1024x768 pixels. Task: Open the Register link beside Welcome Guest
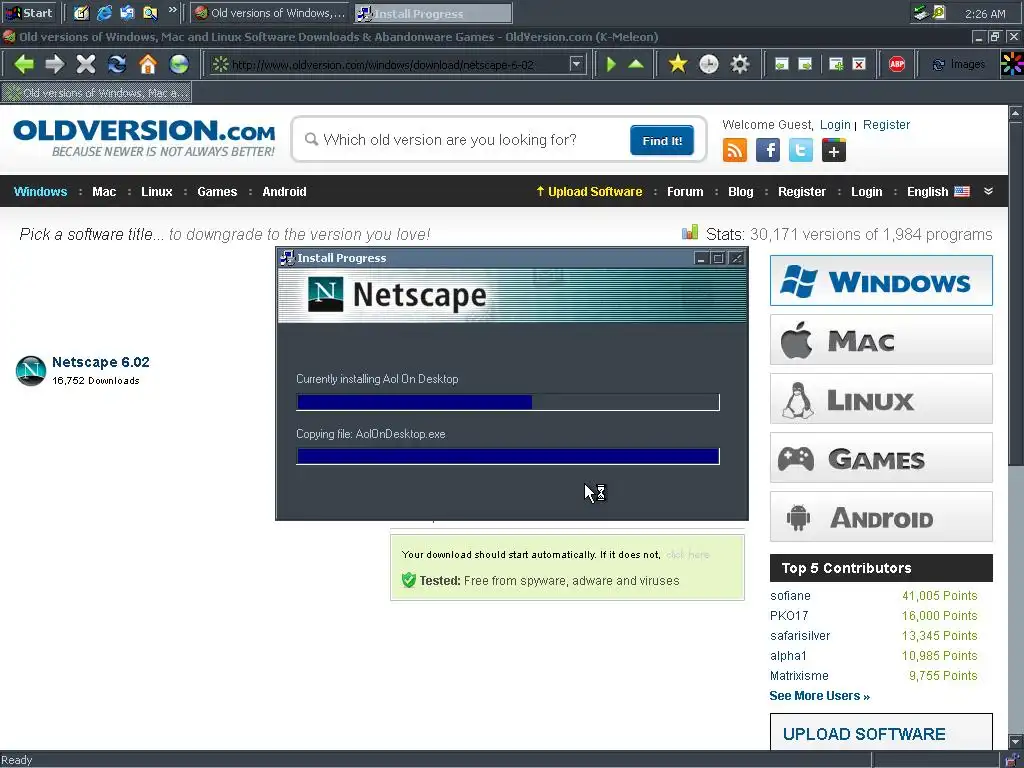click(886, 125)
